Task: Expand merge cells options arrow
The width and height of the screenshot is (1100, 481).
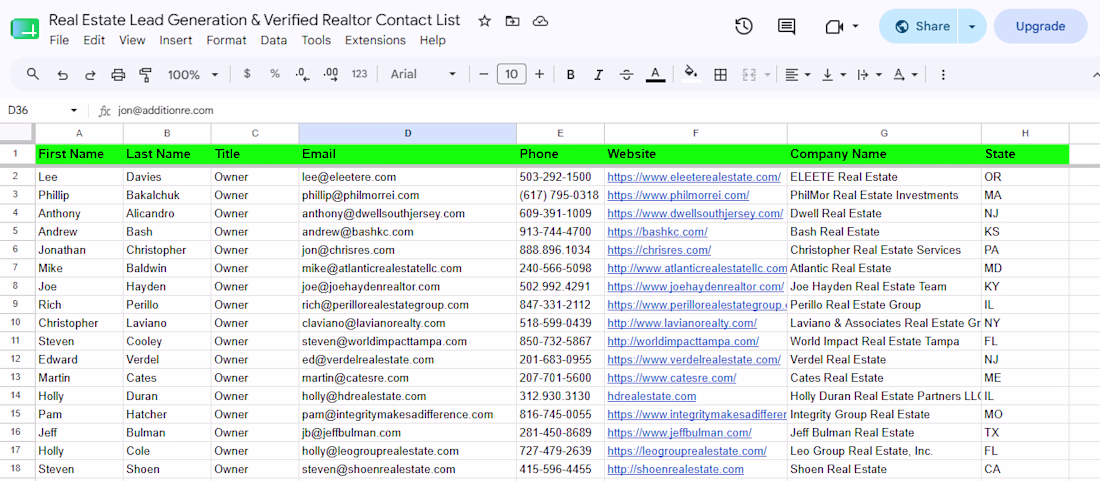Action: (767, 74)
